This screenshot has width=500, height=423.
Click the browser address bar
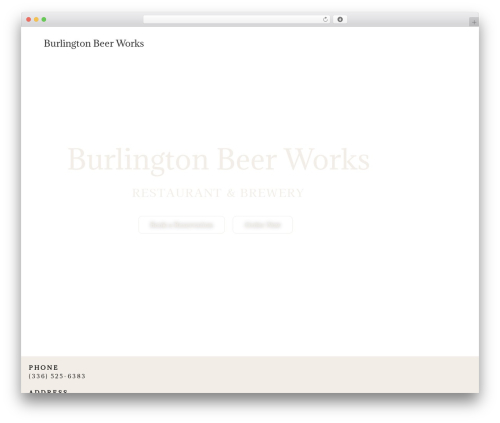(x=236, y=20)
